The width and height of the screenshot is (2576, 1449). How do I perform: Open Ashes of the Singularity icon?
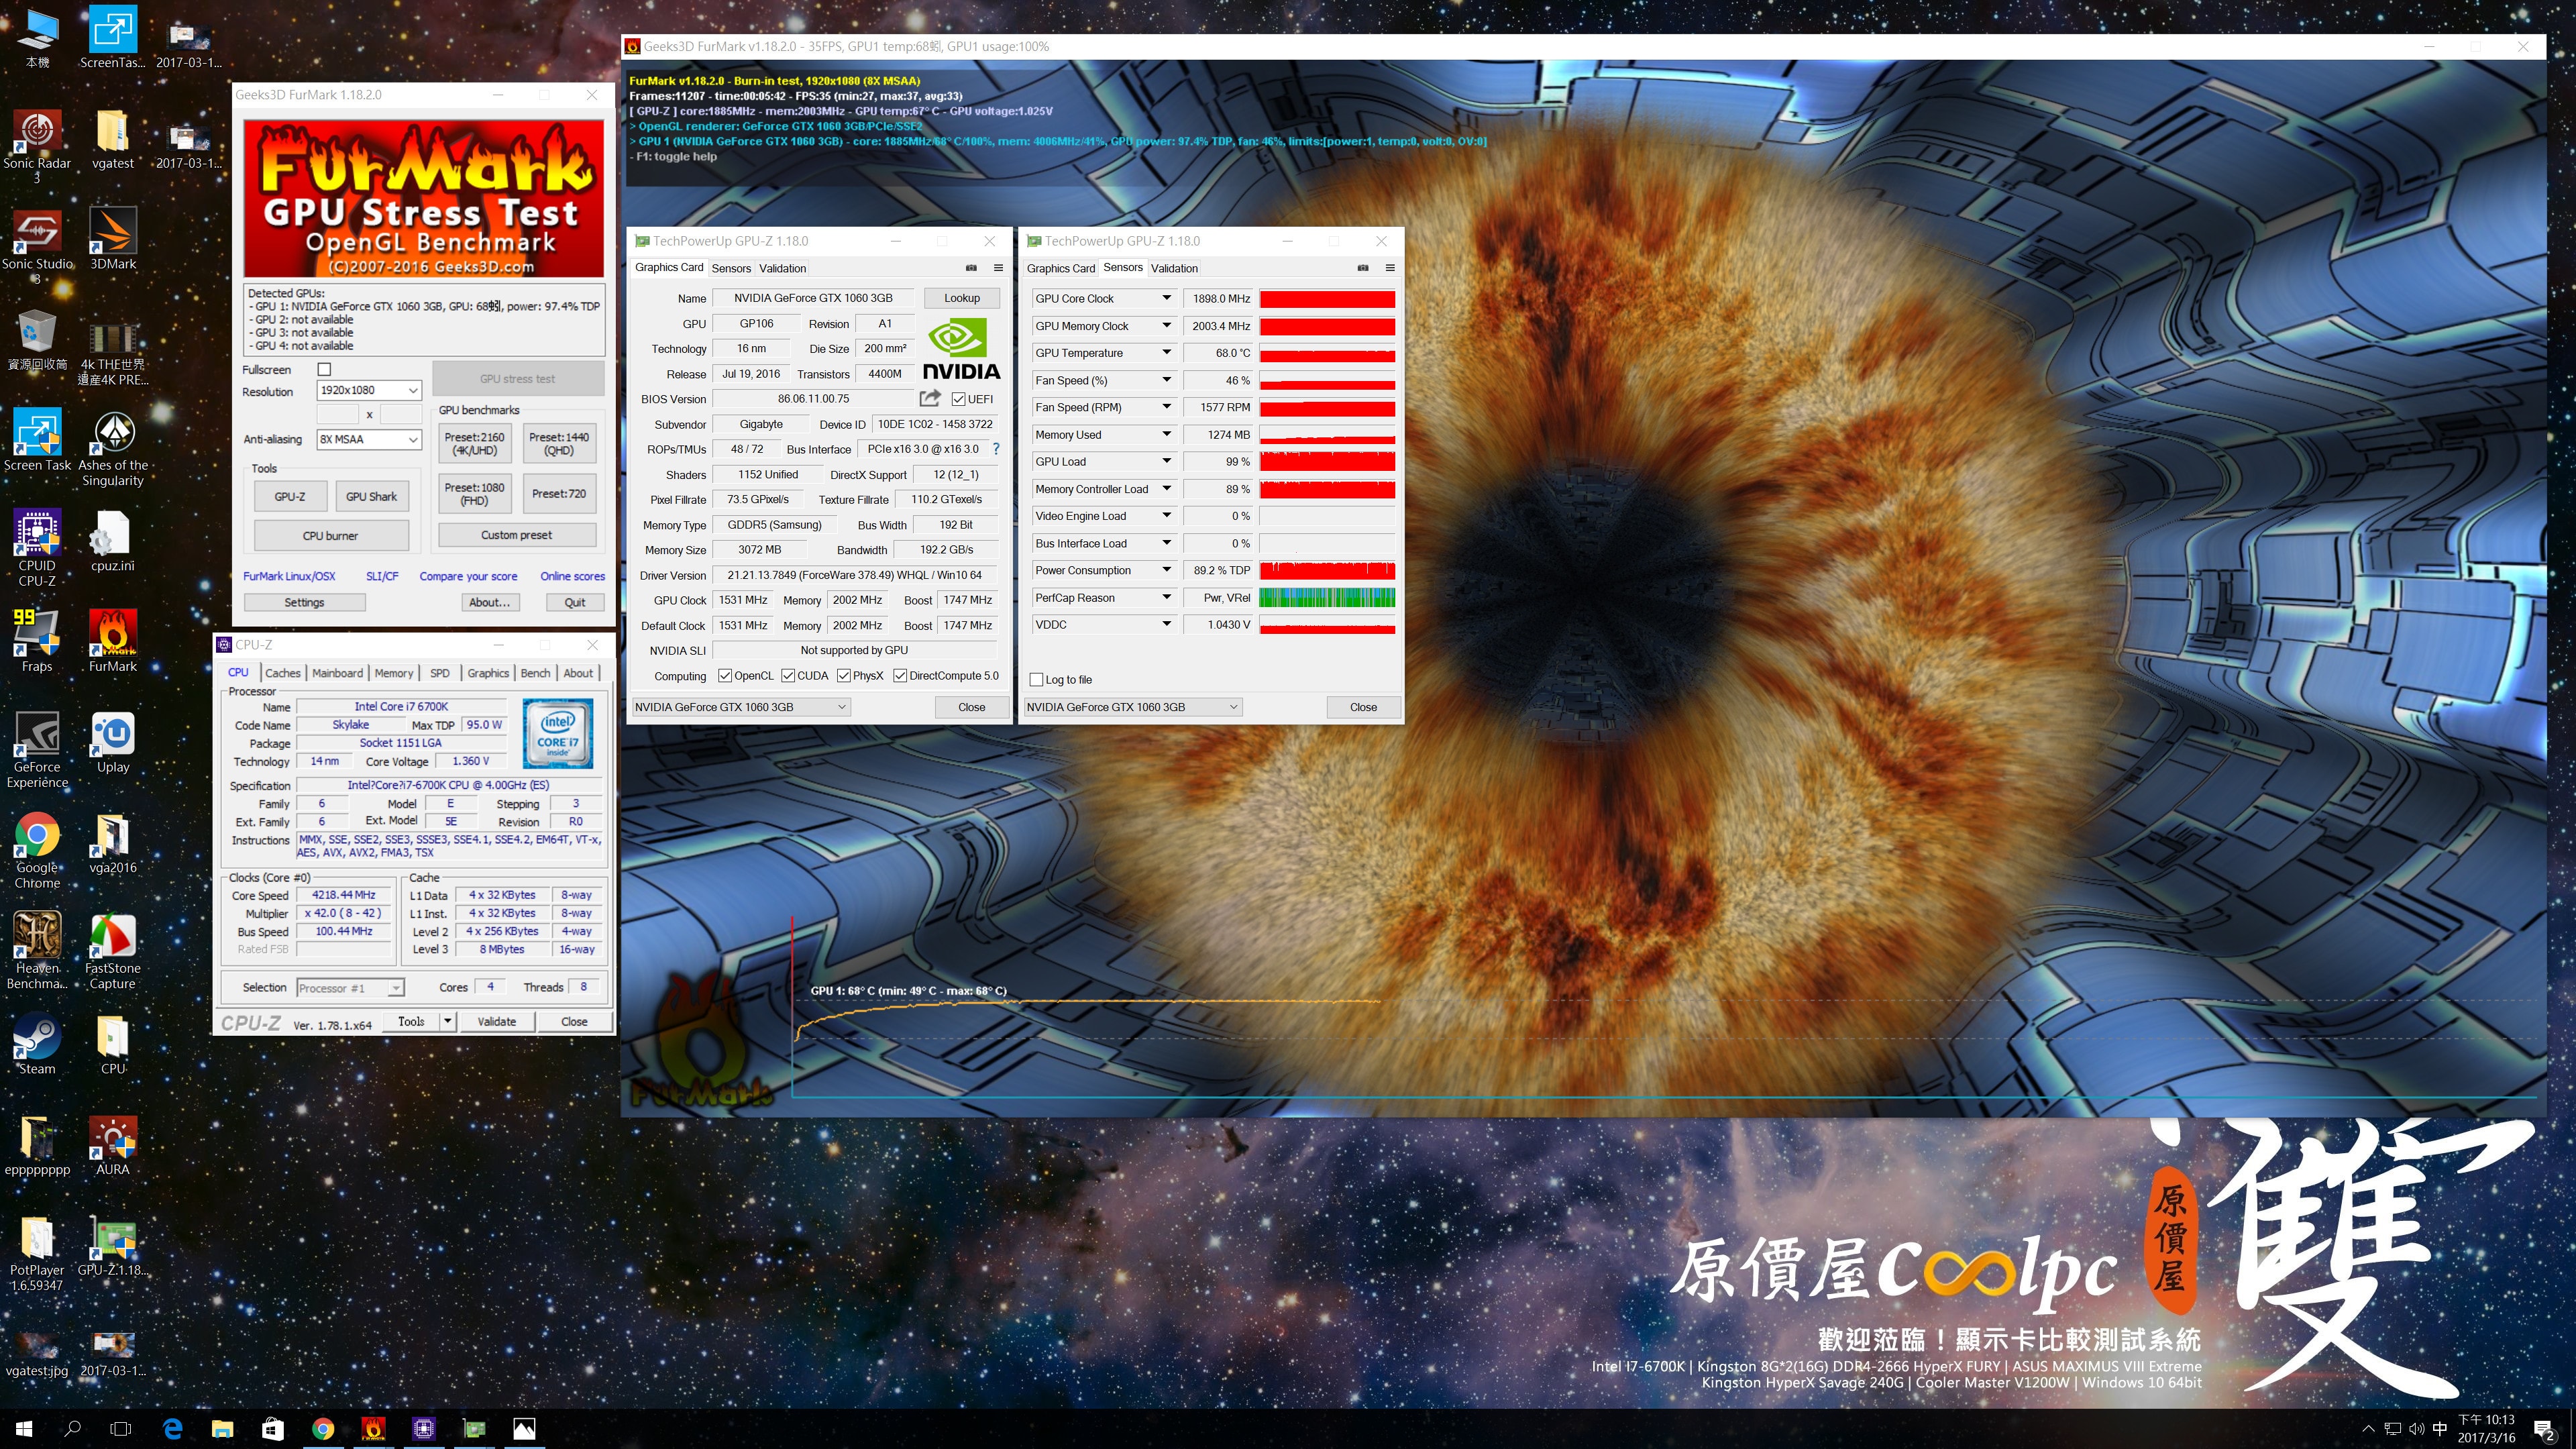click(113, 448)
